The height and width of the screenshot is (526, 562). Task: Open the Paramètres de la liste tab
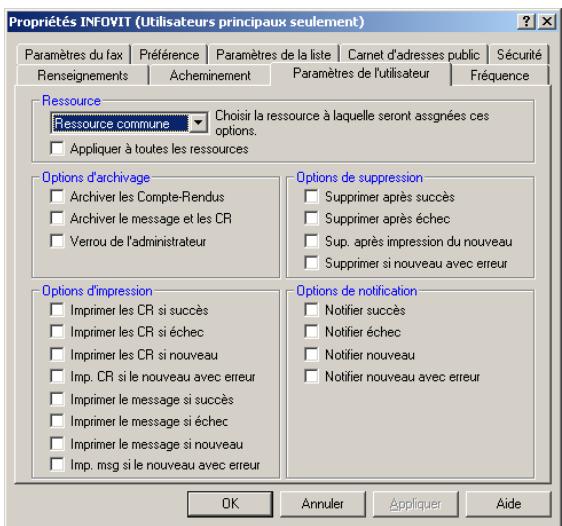coord(273,54)
